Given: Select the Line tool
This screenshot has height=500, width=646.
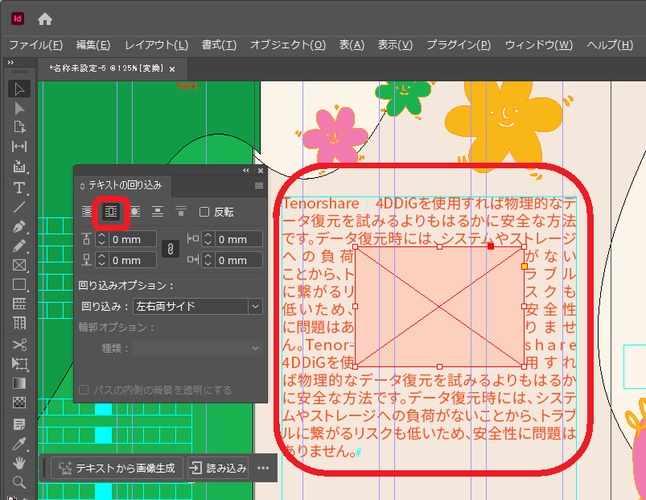Looking at the screenshot, I should [19, 207].
